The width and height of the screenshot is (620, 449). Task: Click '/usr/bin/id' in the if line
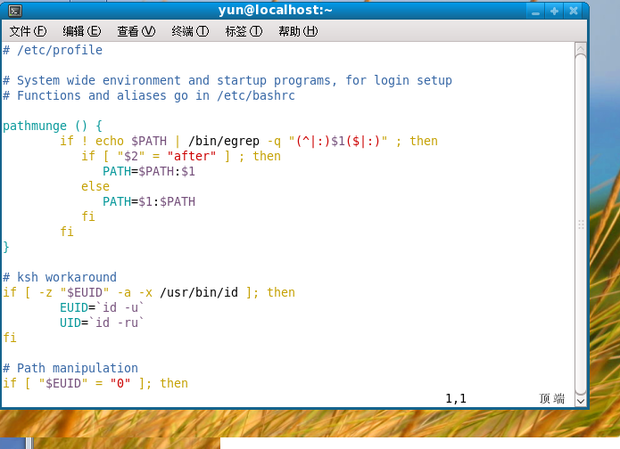(199, 292)
